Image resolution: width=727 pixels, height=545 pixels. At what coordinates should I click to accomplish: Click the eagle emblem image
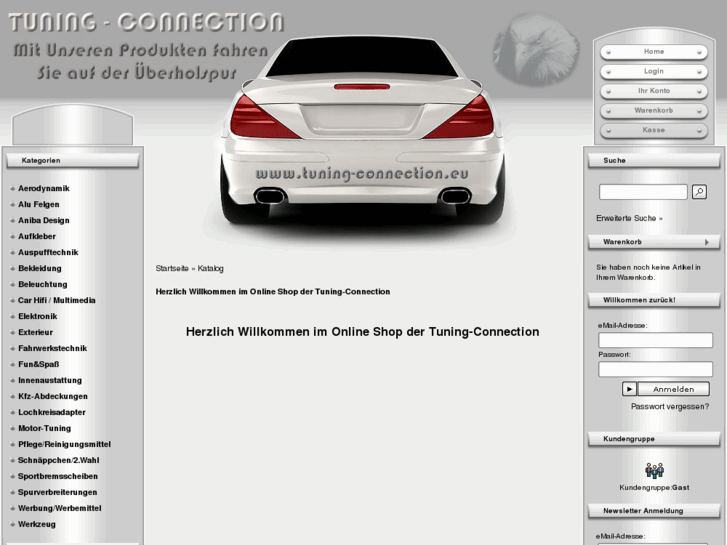tap(536, 50)
